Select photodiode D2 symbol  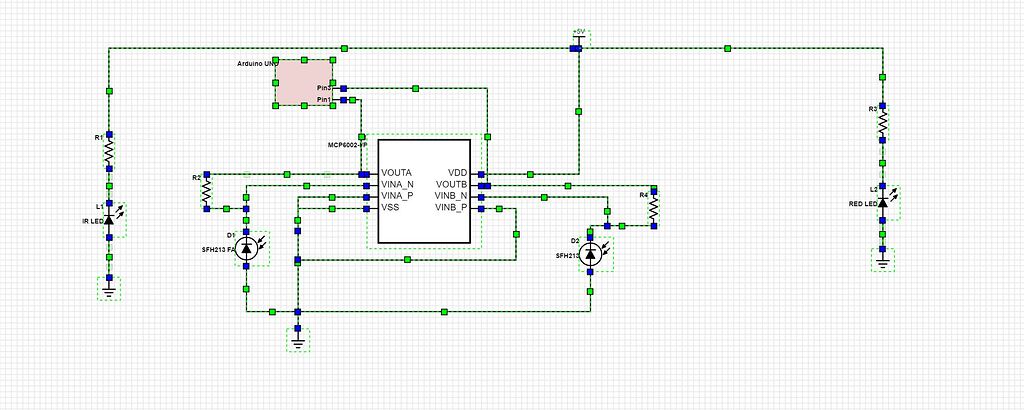pyautogui.click(x=591, y=254)
